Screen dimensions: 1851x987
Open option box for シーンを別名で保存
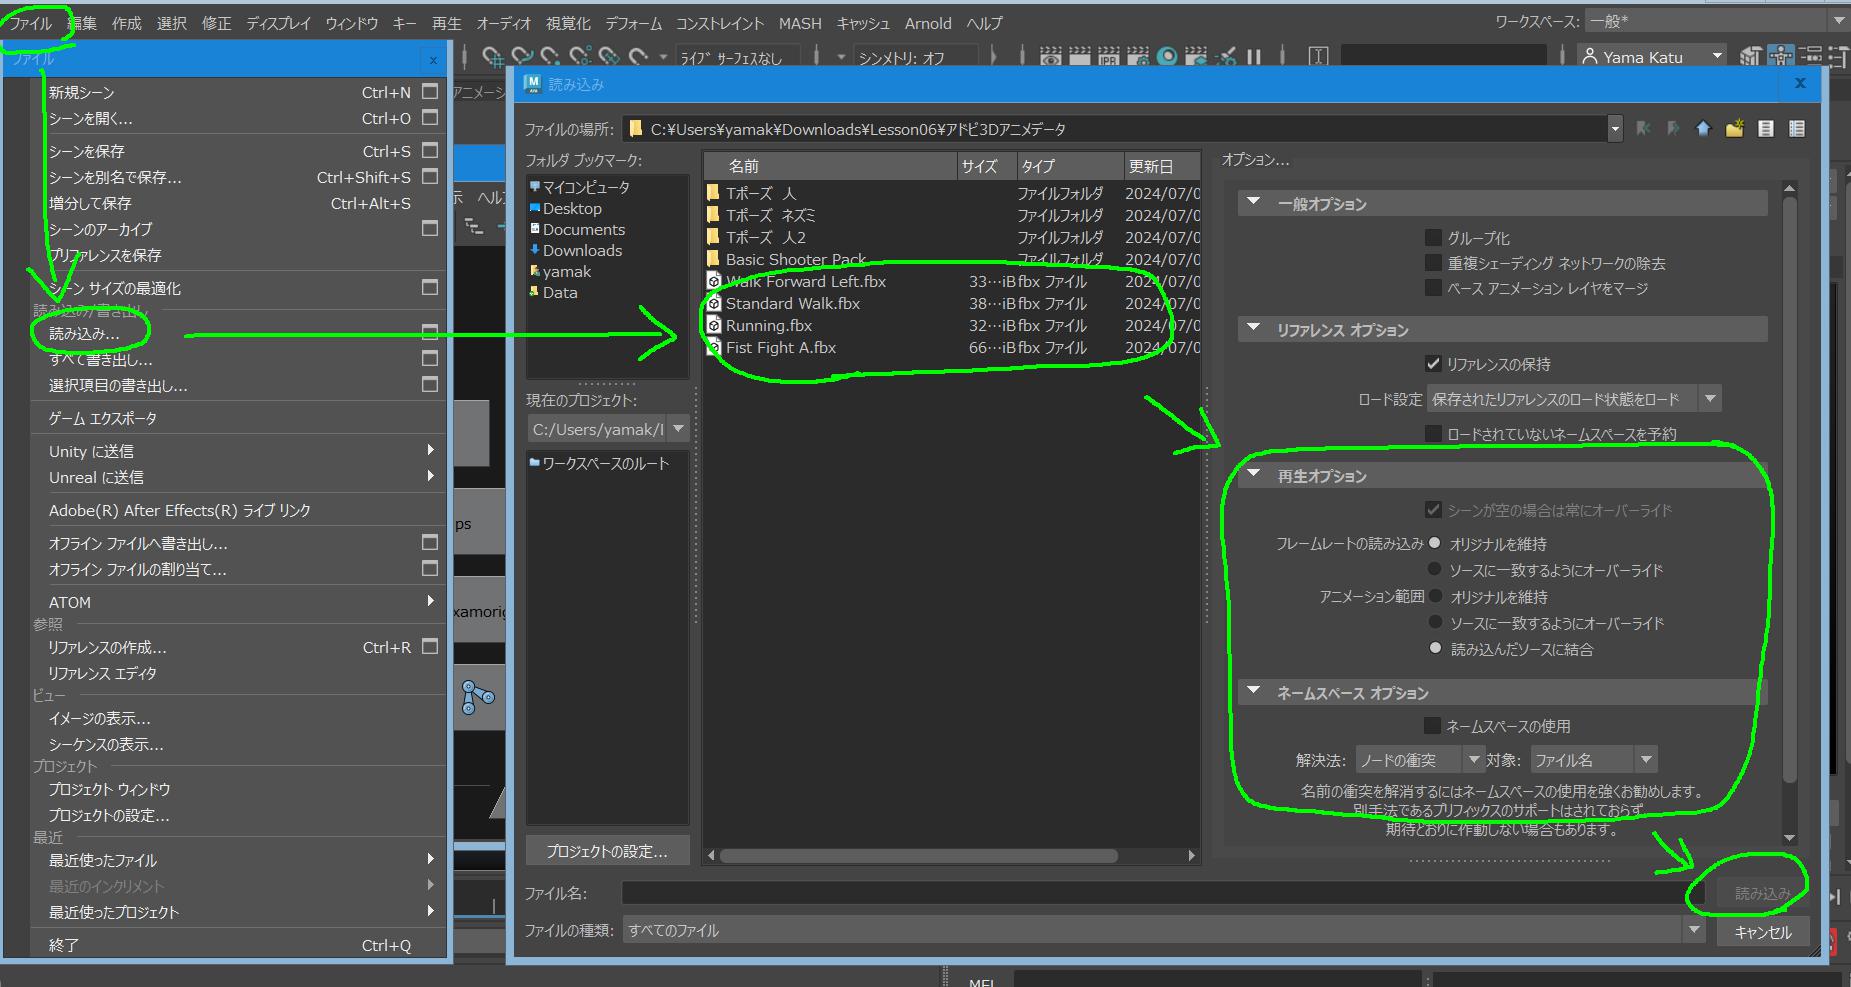point(430,176)
